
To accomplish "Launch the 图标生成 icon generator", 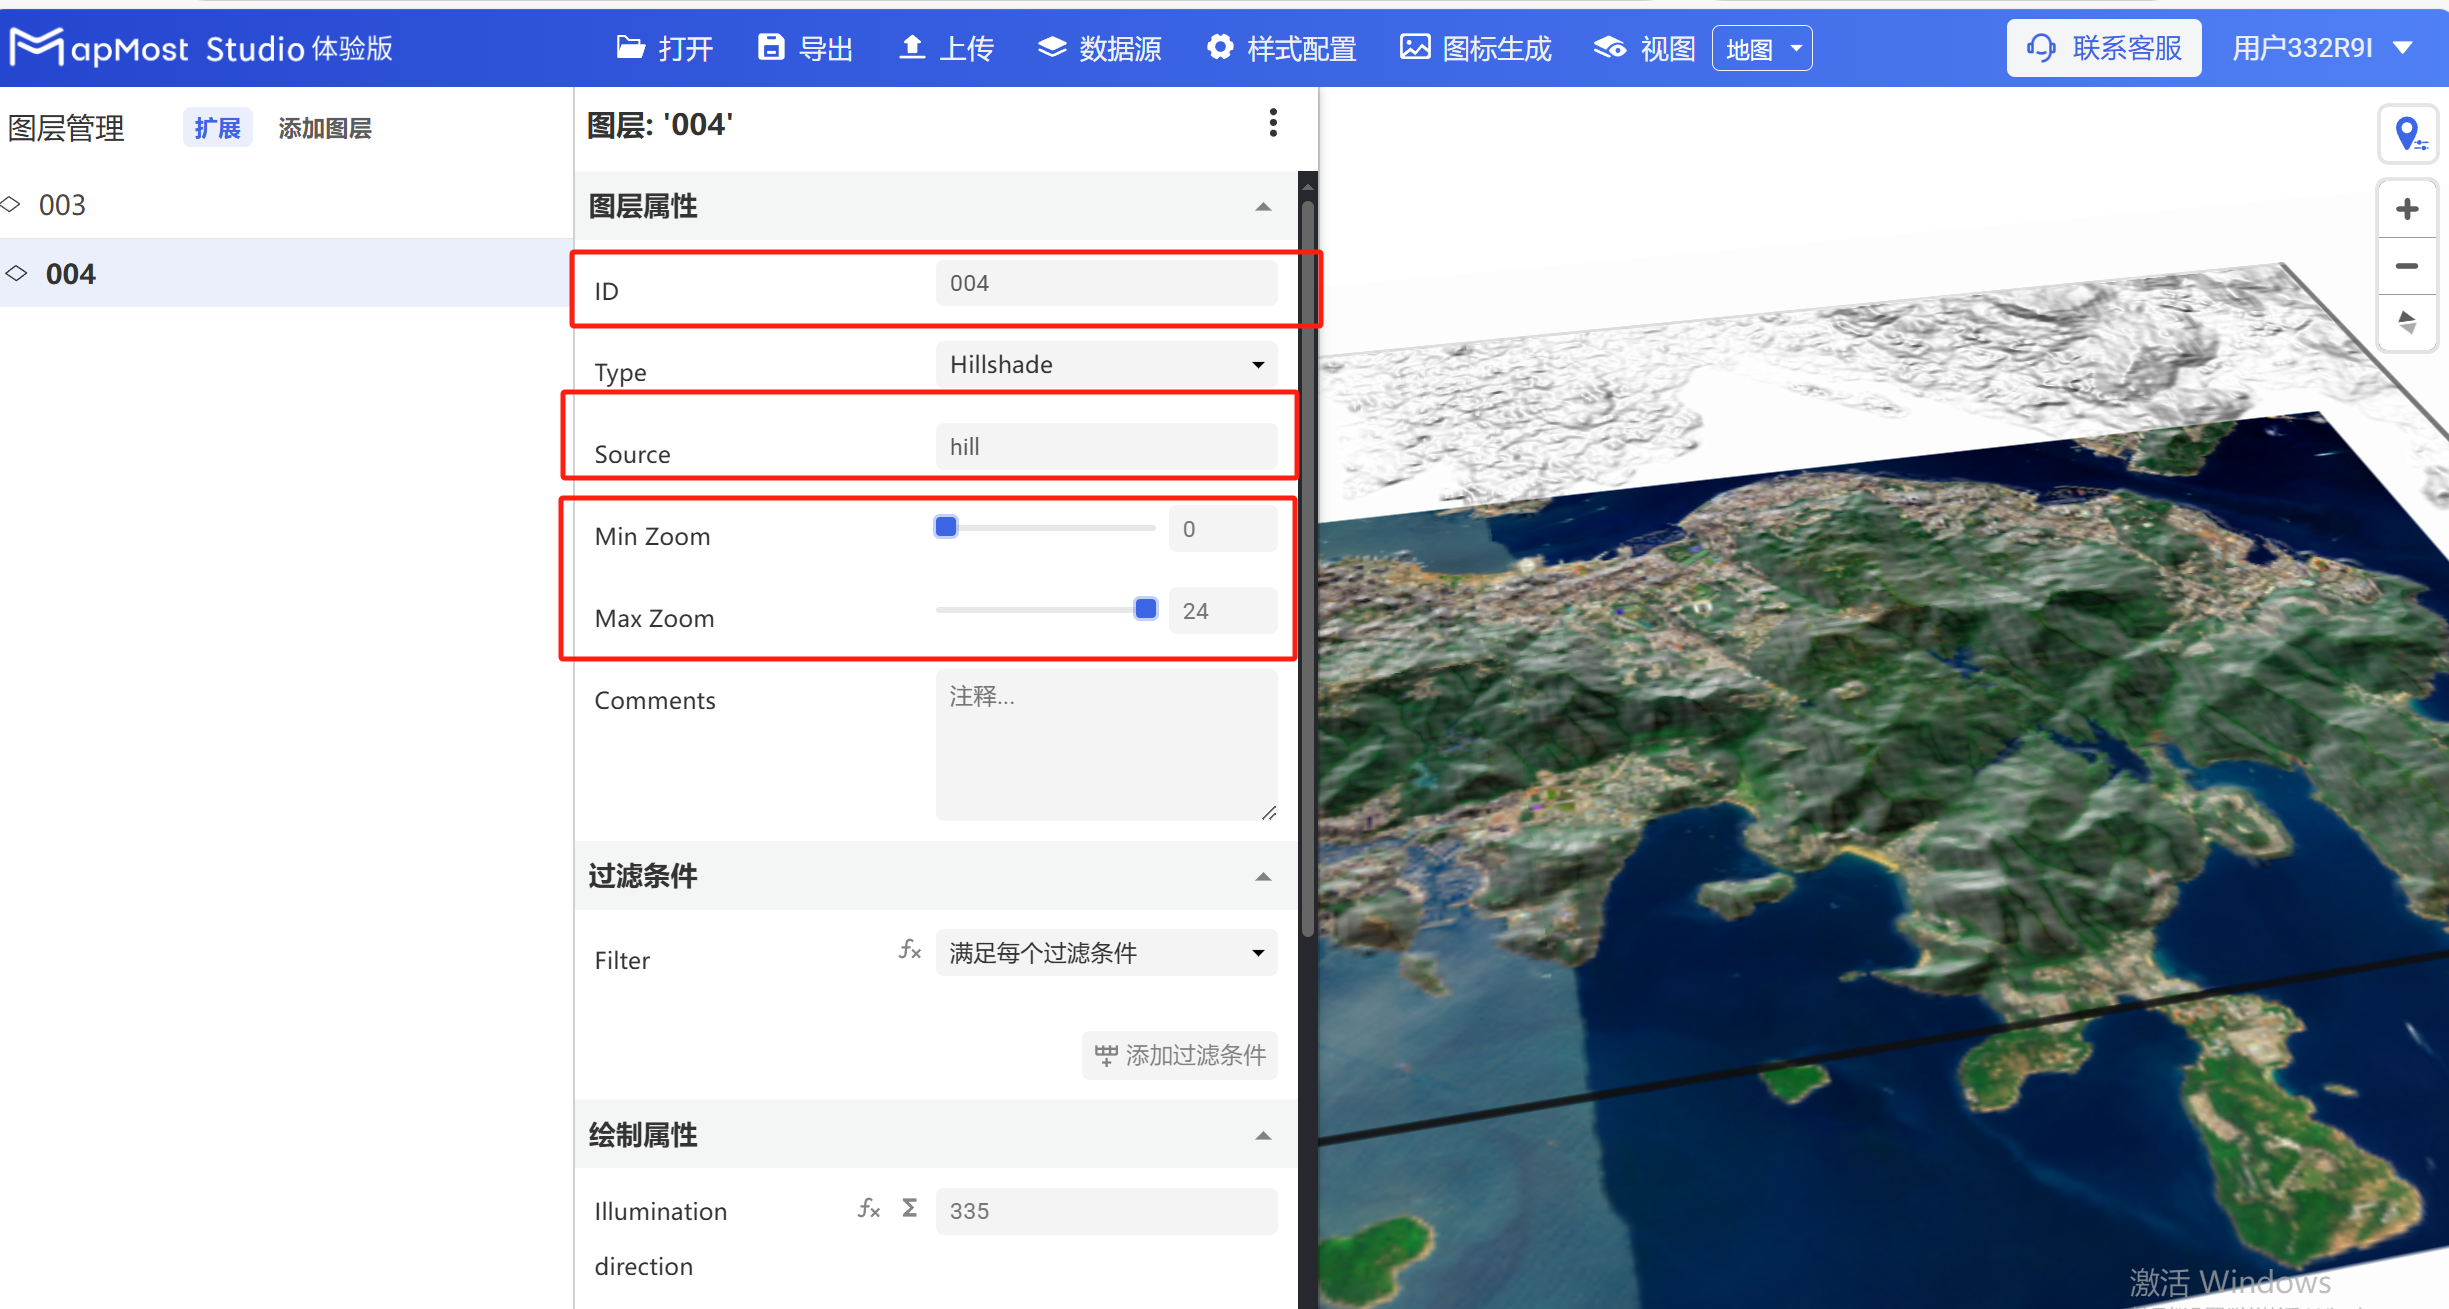I will pyautogui.click(x=1474, y=47).
